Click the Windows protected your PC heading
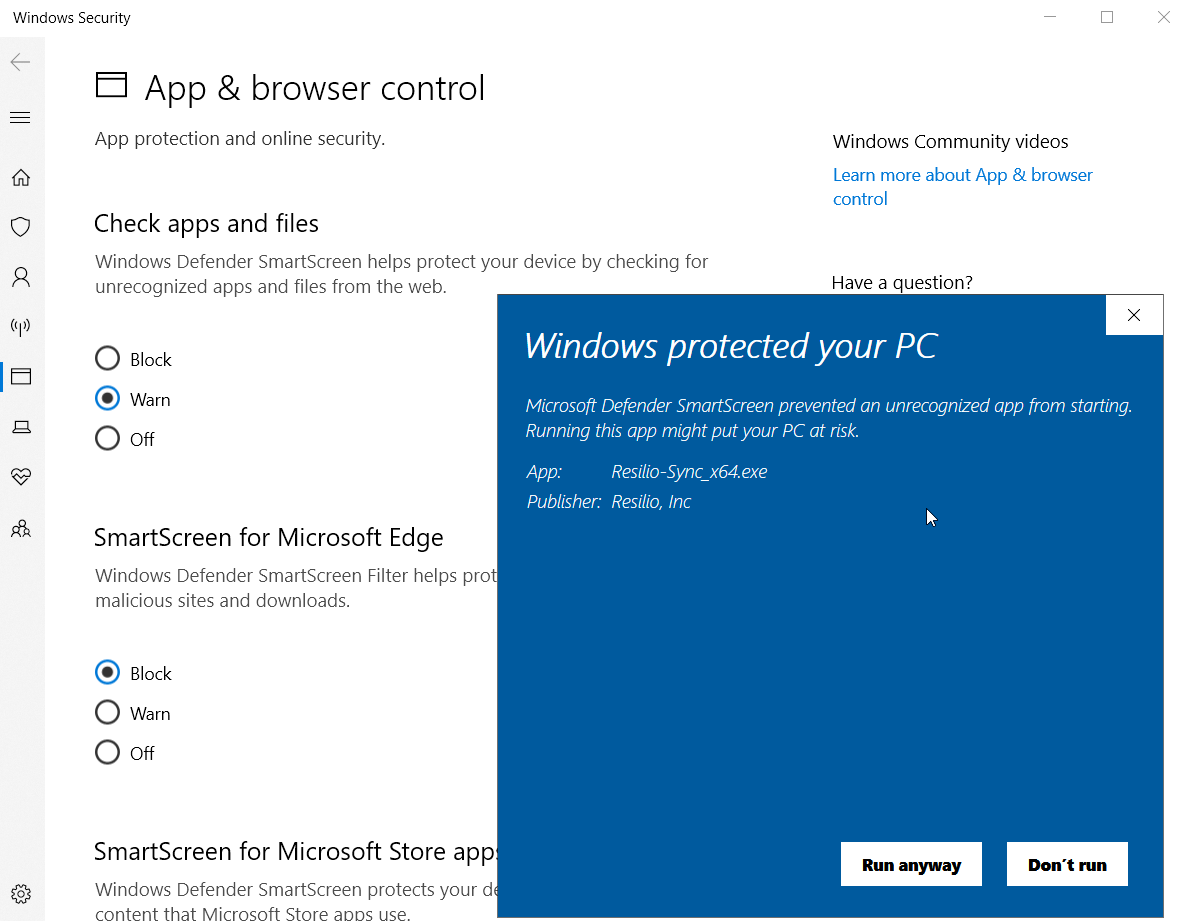This screenshot has width=1186, height=921. pos(731,346)
